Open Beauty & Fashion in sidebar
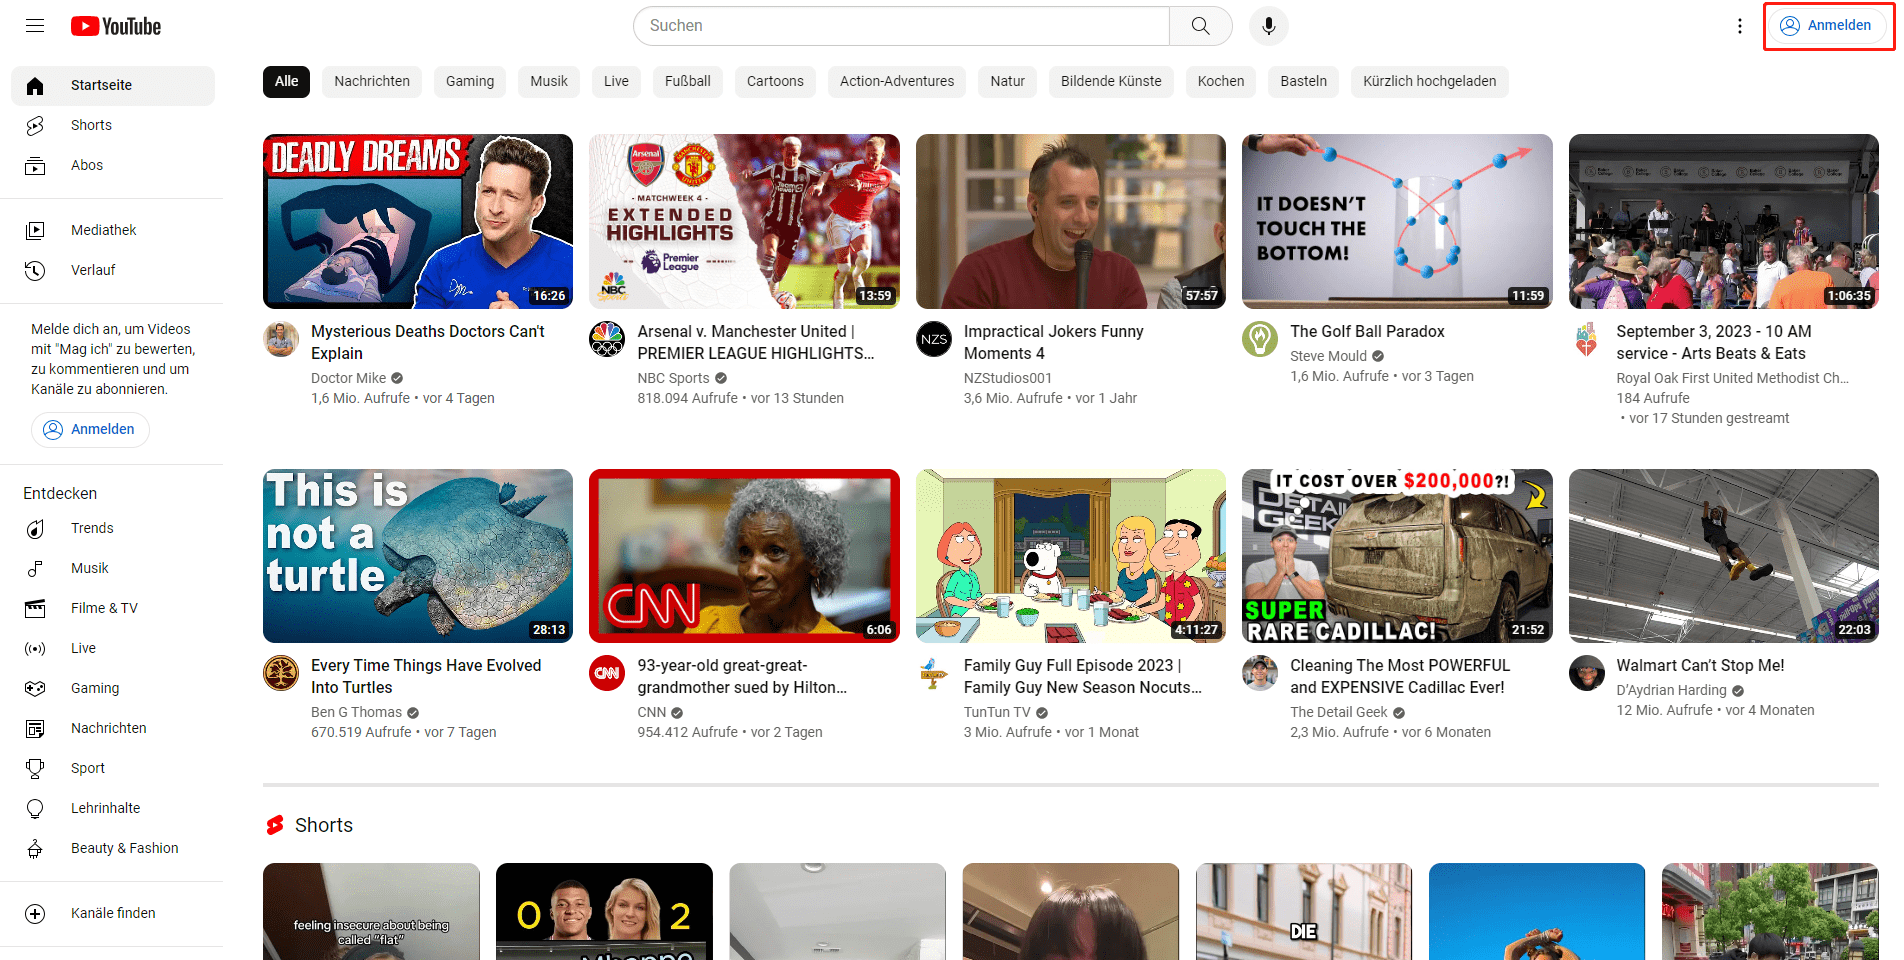The width and height of the screenshot is (1904, 960). pyautogui.click(x=113, y=848)
